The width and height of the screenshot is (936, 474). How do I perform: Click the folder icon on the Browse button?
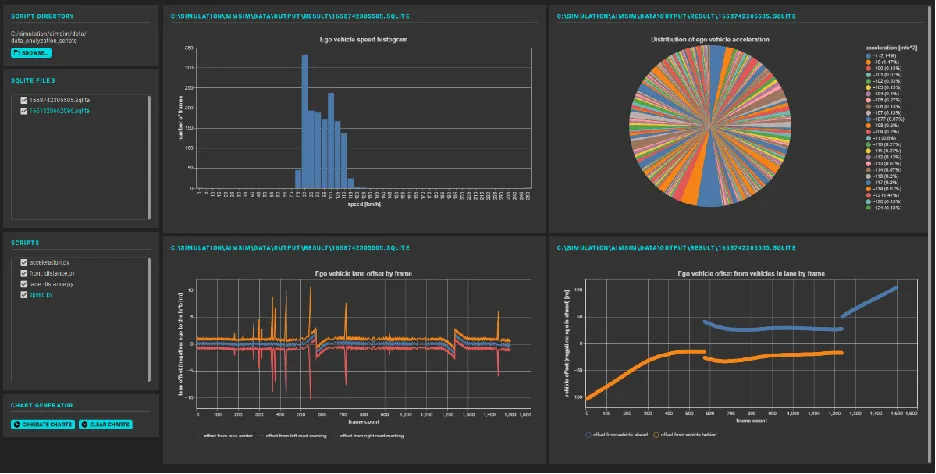pyautogui.click(x=17, y=52)
